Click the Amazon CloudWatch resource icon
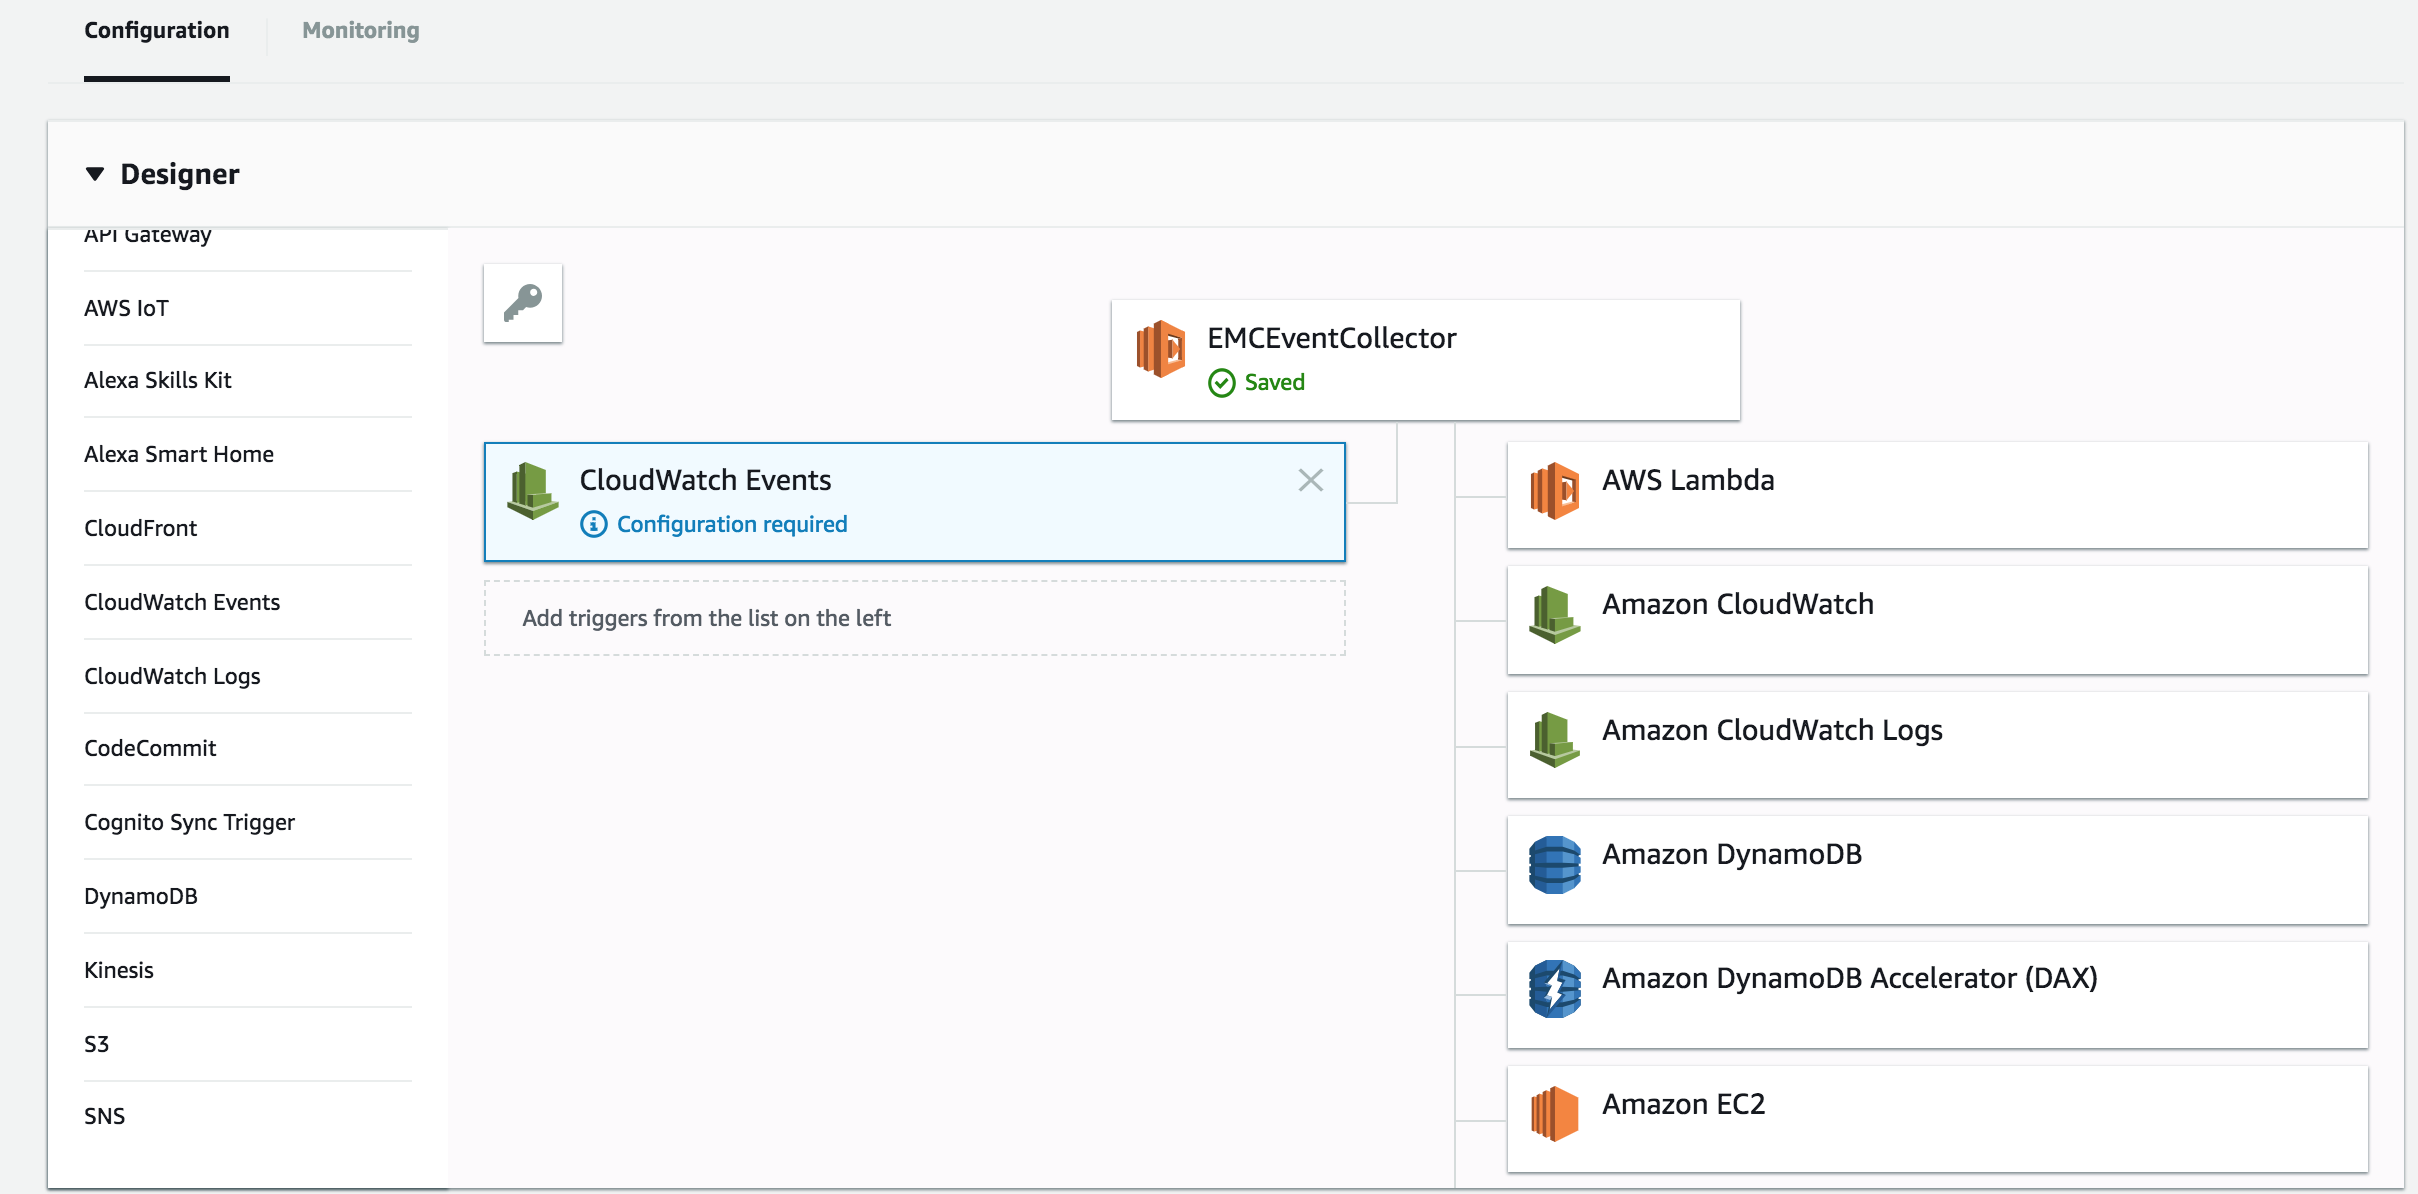 [1555, 615]
